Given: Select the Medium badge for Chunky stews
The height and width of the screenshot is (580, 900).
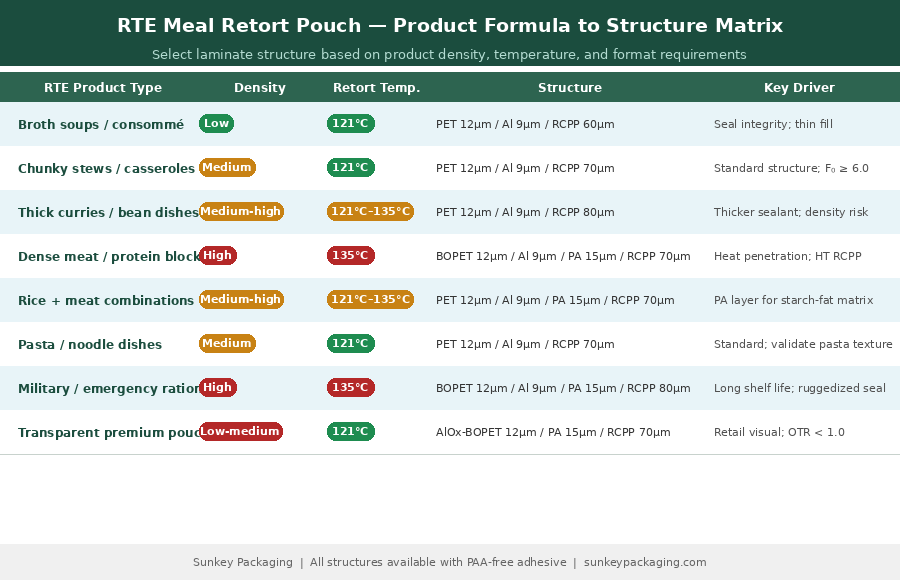Looking at the screenshot, I should coord(227,168).
